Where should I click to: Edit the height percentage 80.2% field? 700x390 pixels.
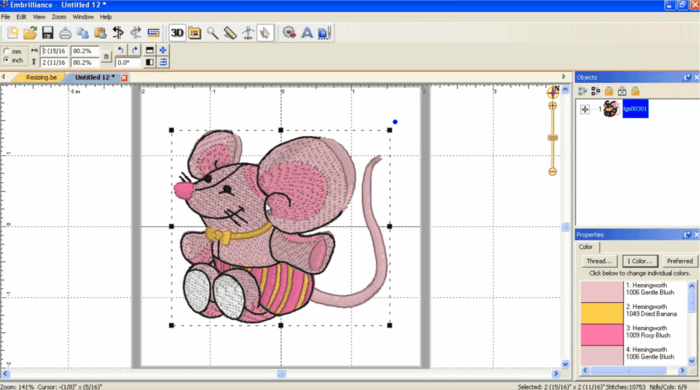tap(85, 62)
